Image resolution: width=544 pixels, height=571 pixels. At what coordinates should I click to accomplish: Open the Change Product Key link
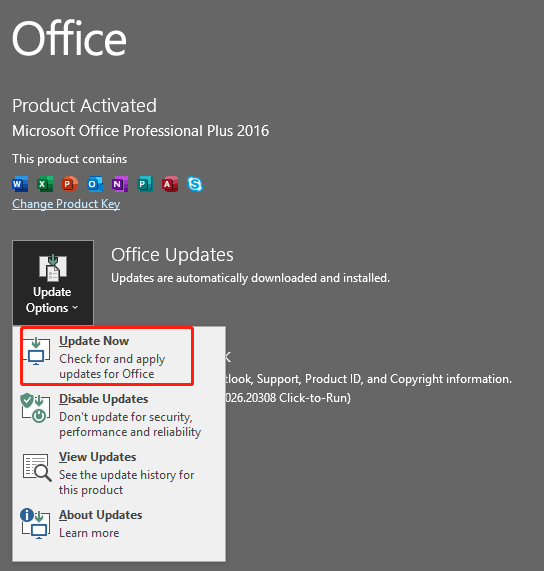pyautogui.click(x=66, y=204)
